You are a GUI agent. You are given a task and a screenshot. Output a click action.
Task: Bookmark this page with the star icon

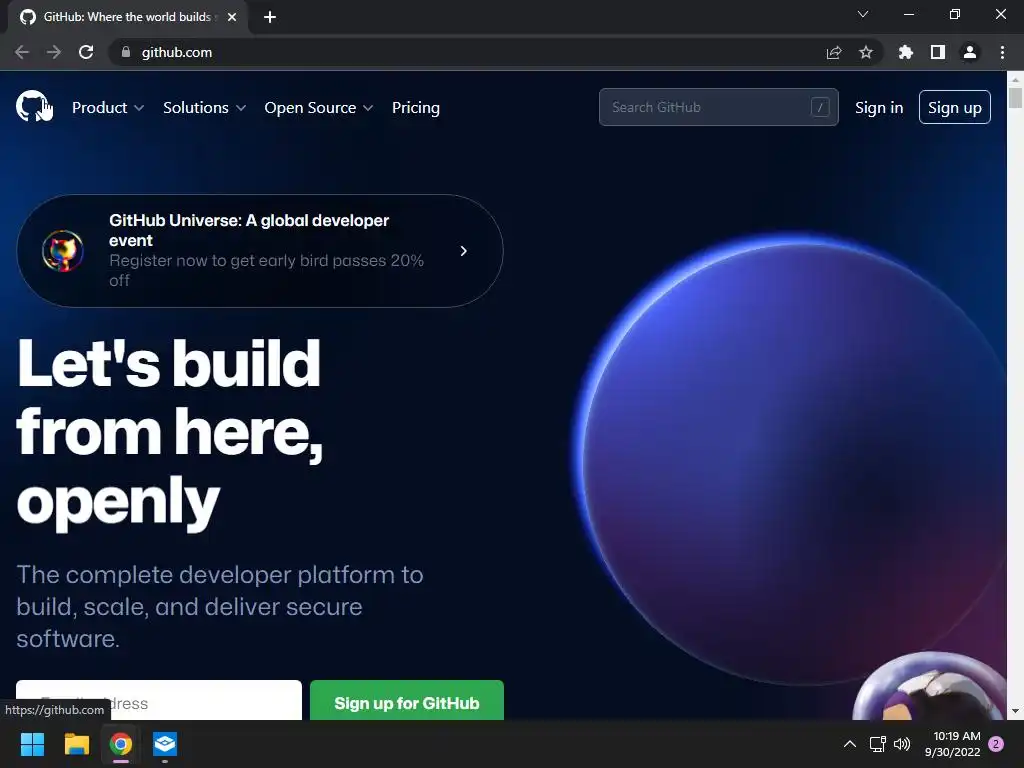(866, 52)
